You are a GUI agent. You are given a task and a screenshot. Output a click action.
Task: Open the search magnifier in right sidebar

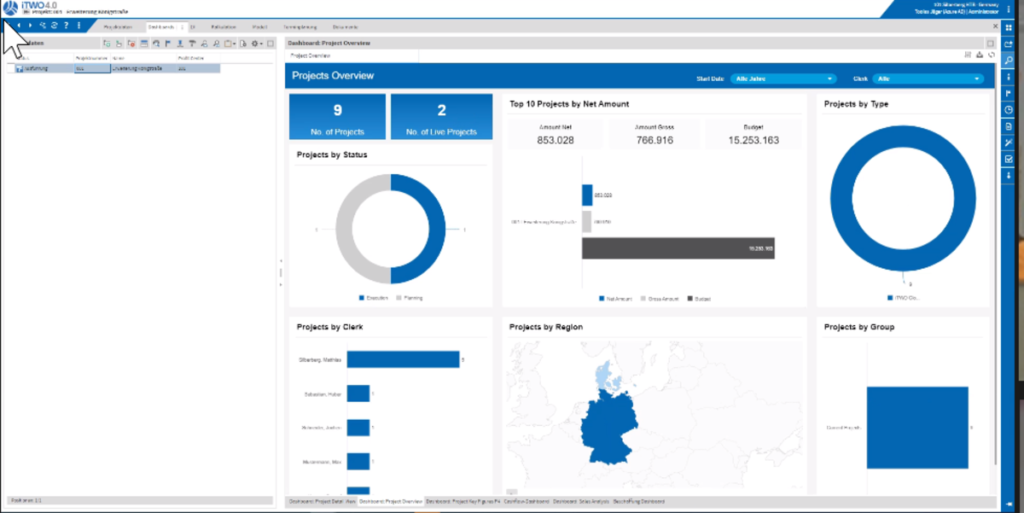pos(1009,60)
